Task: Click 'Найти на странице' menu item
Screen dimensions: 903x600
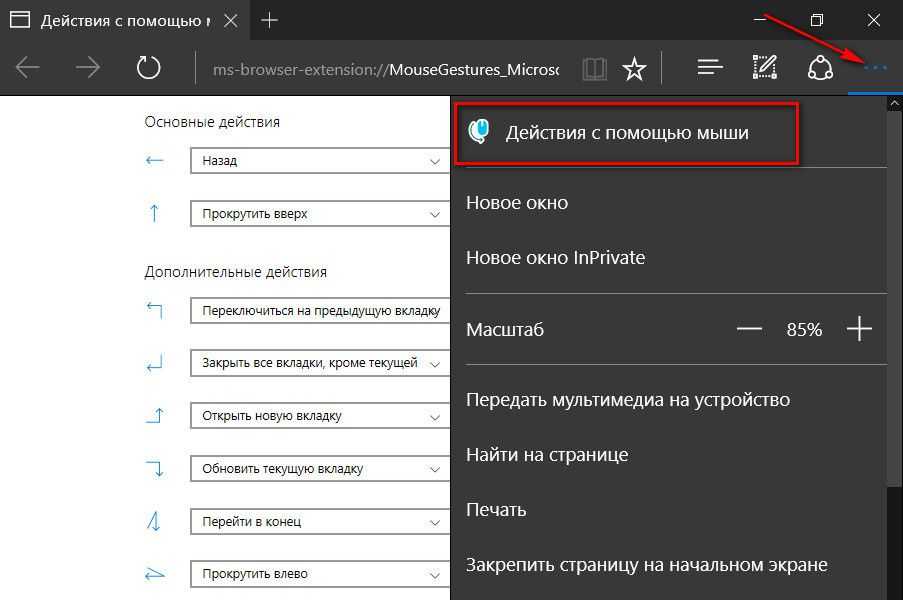Action: 547,454
